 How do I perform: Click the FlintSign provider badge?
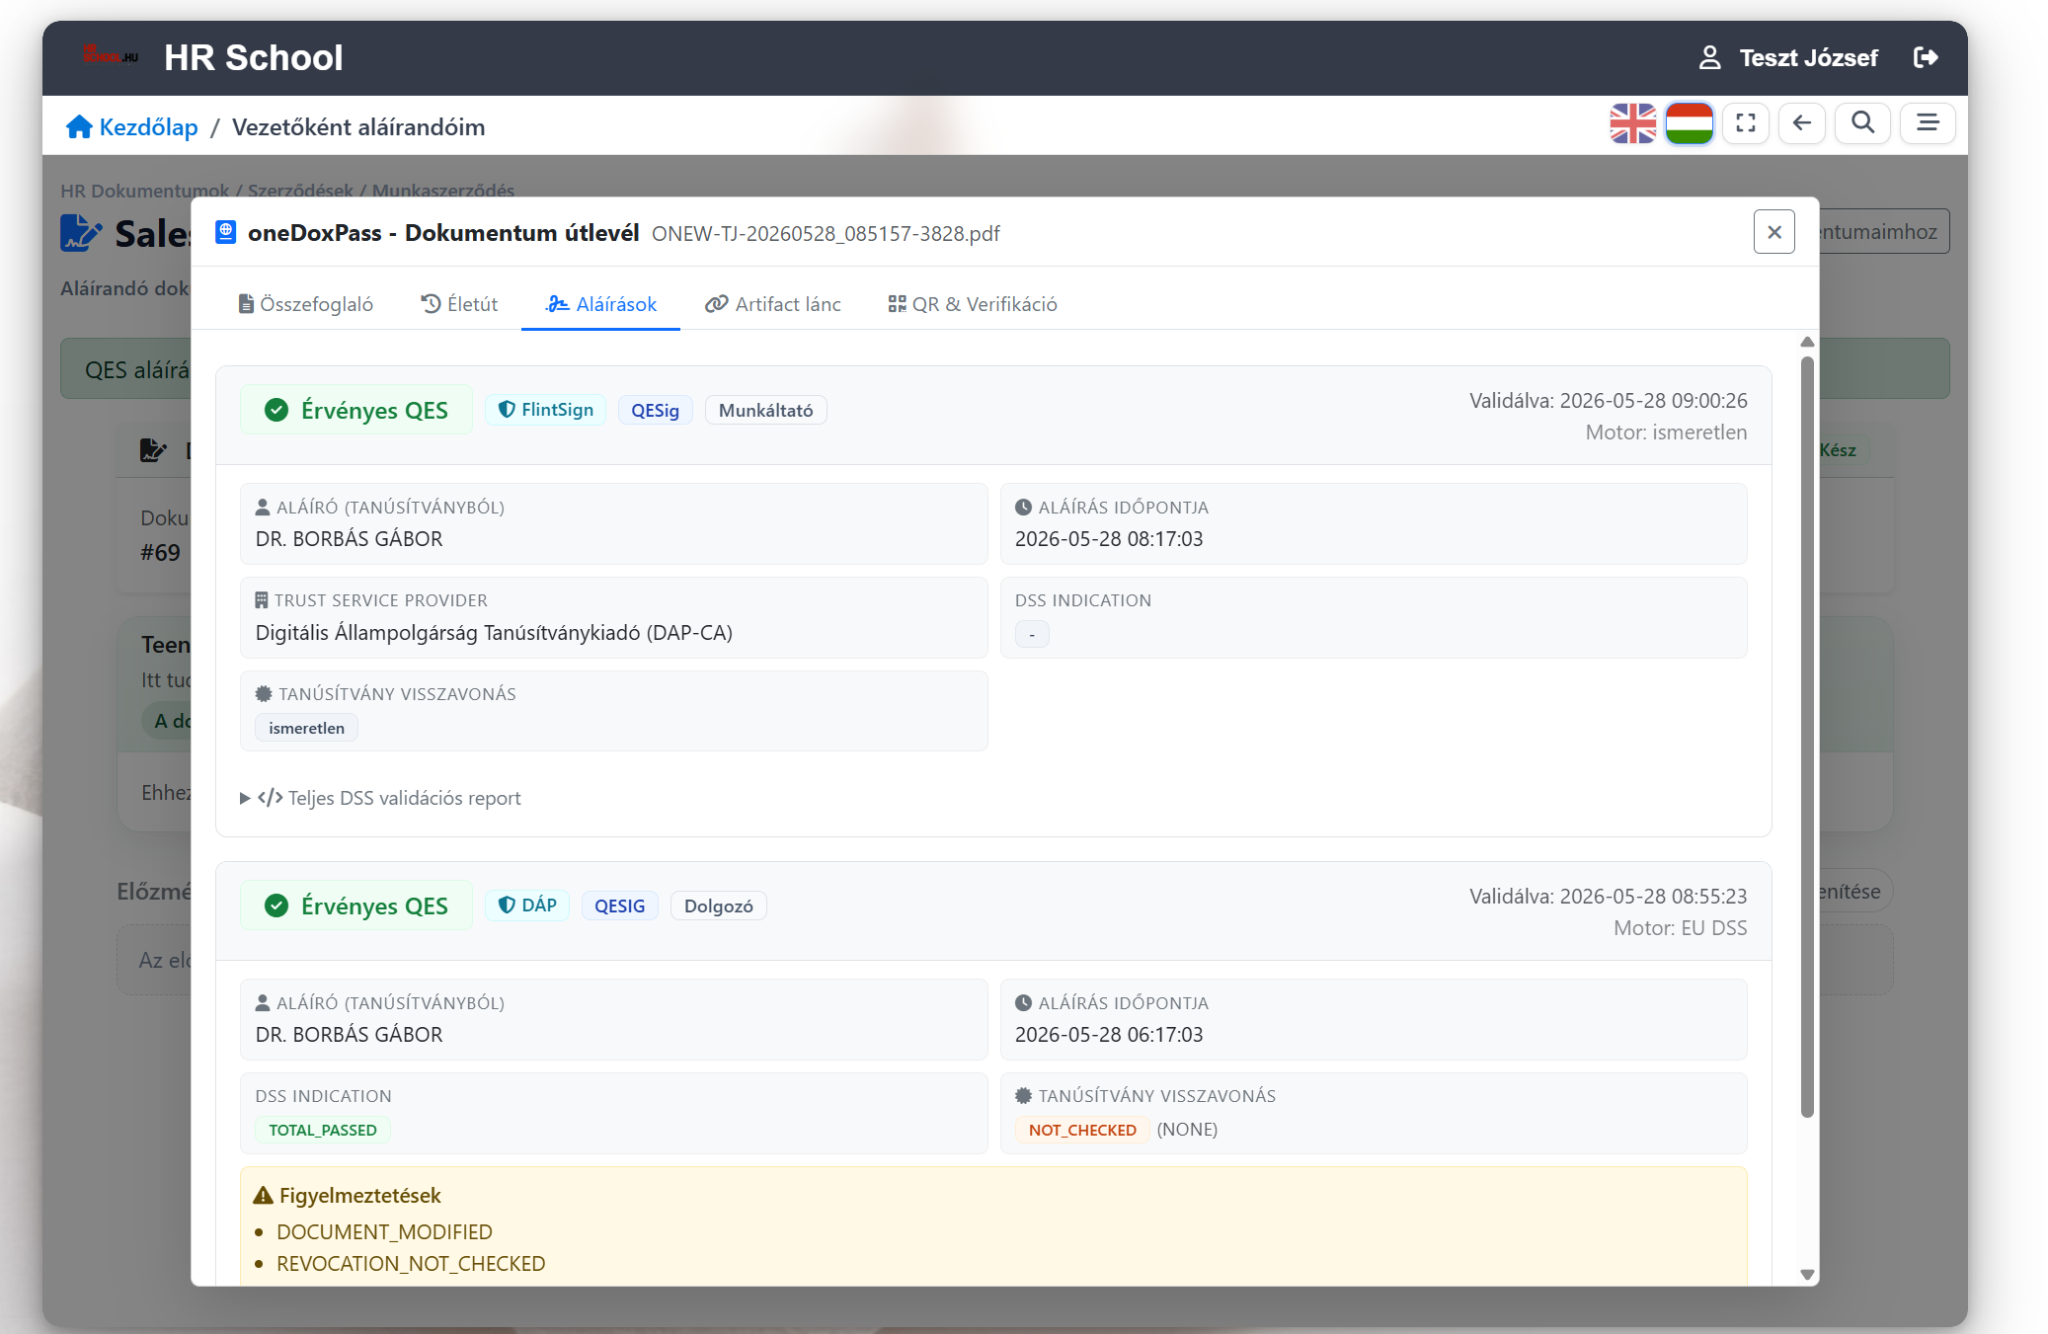pos(546,410)
